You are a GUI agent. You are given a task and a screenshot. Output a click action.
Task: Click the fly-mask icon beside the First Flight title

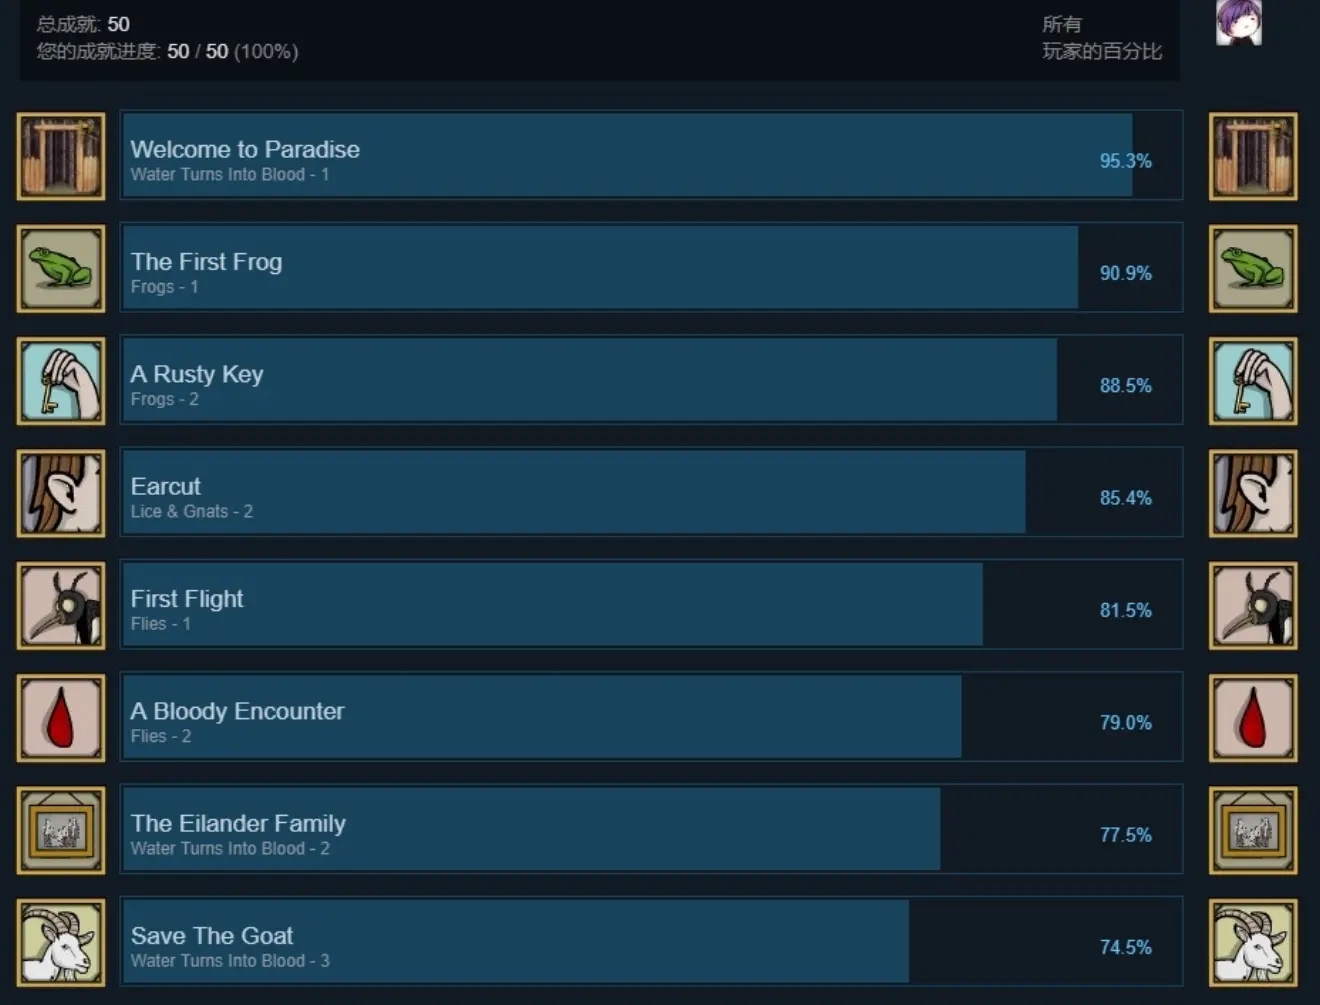click(61, 606)
